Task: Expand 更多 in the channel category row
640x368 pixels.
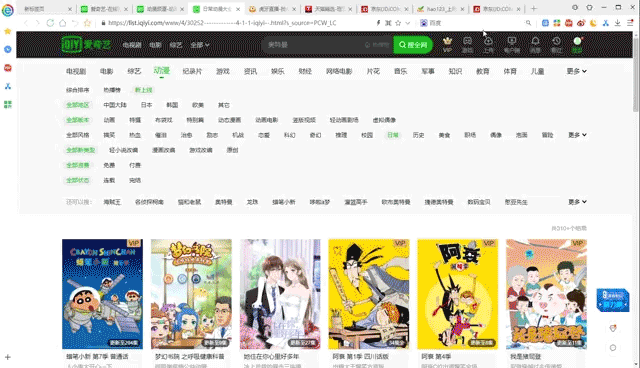Action: pos(576,71)
